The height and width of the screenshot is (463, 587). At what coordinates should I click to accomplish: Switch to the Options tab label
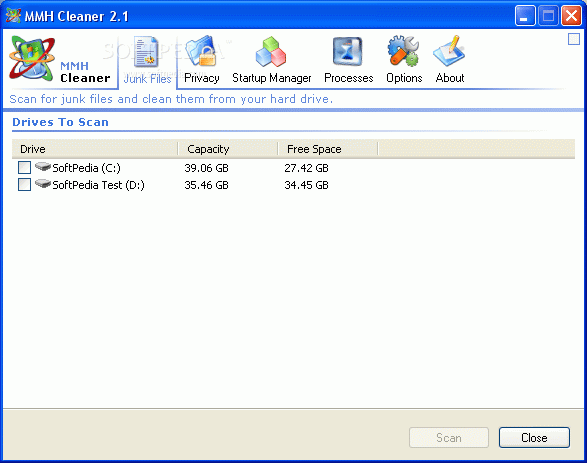coord(404,78)
